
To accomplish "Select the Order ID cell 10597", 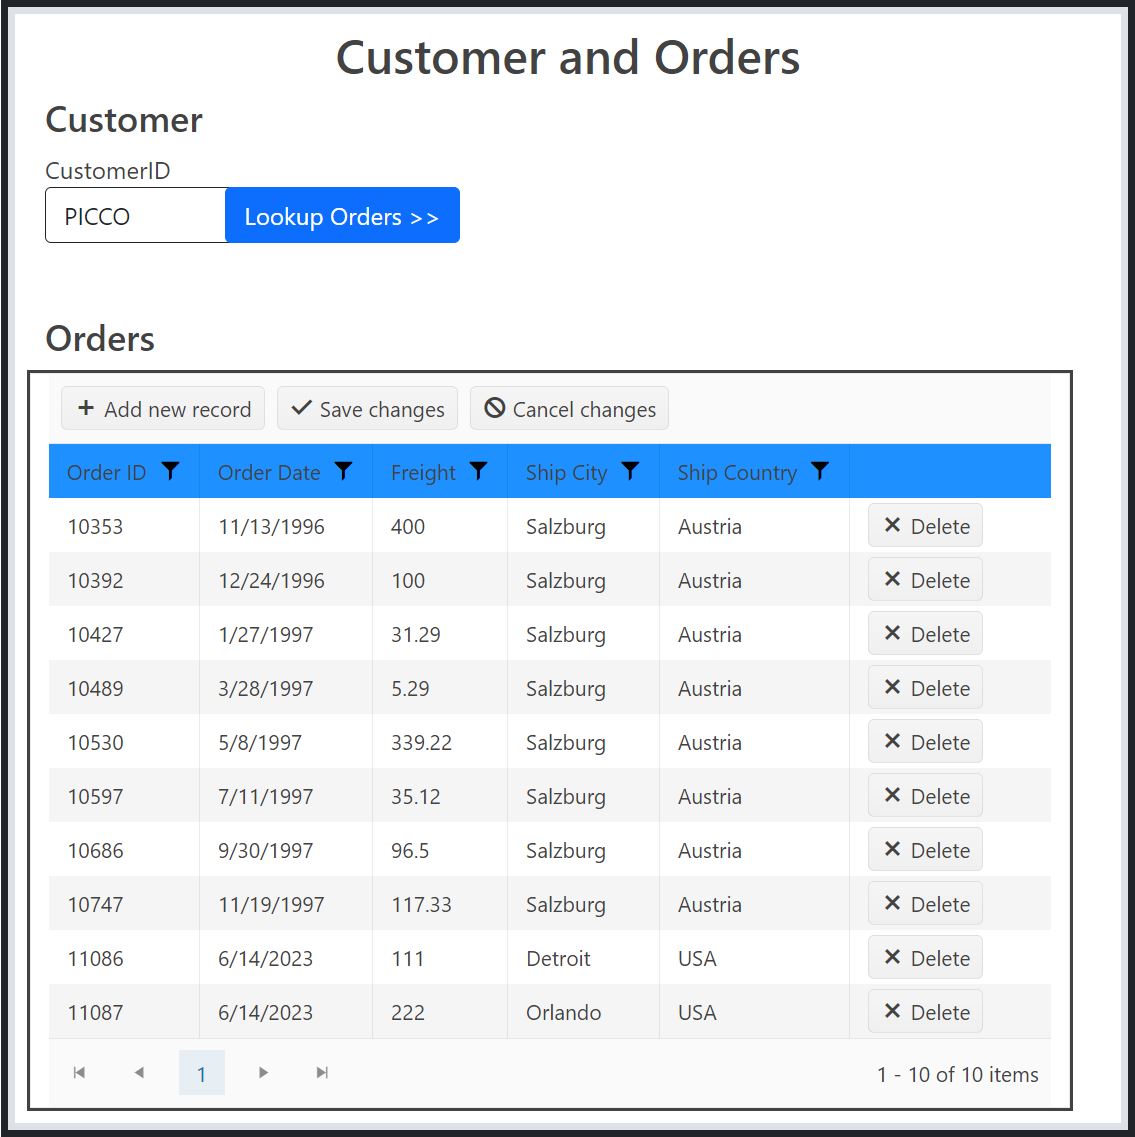I will click(124, 795).
